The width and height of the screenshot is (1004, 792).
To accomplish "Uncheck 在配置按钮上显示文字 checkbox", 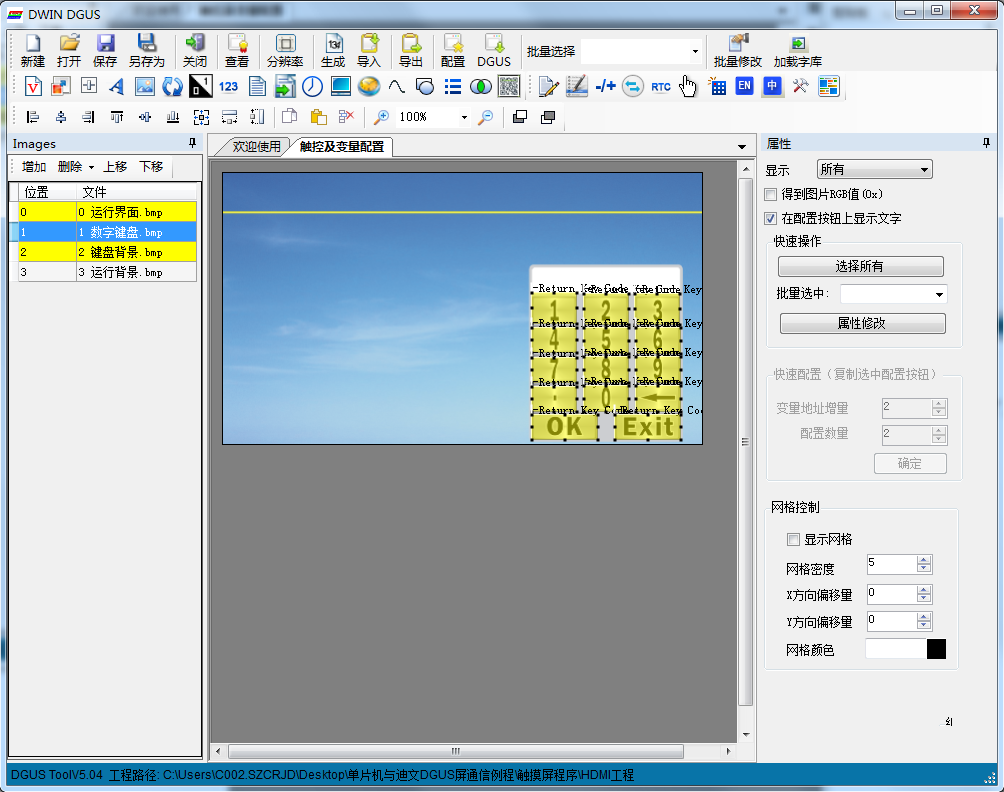I will tap(771, 218).
